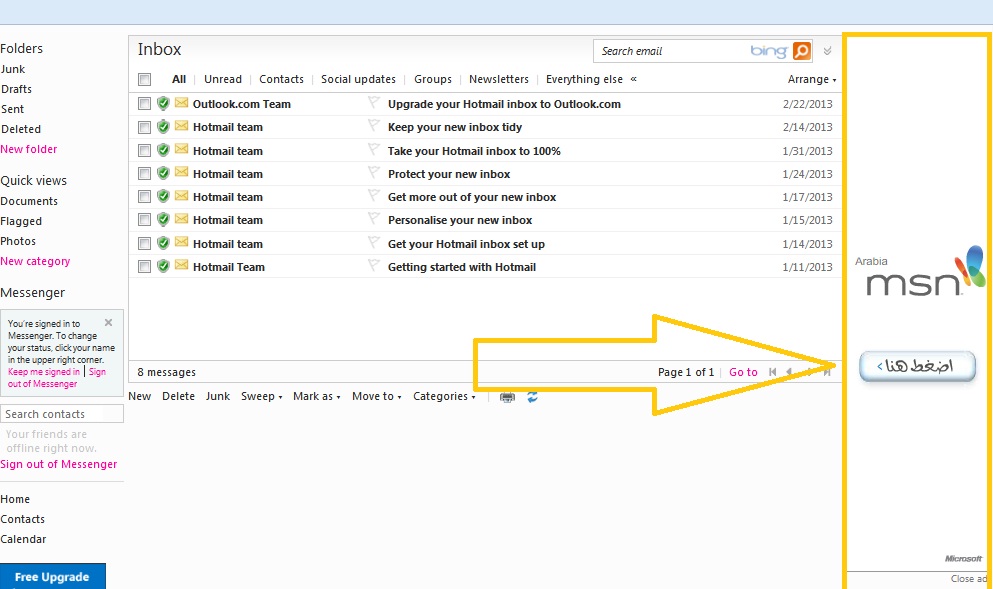Select the All filter tab
The width and height of the screenshot is (993, 589).
click(x=179, y=79)
